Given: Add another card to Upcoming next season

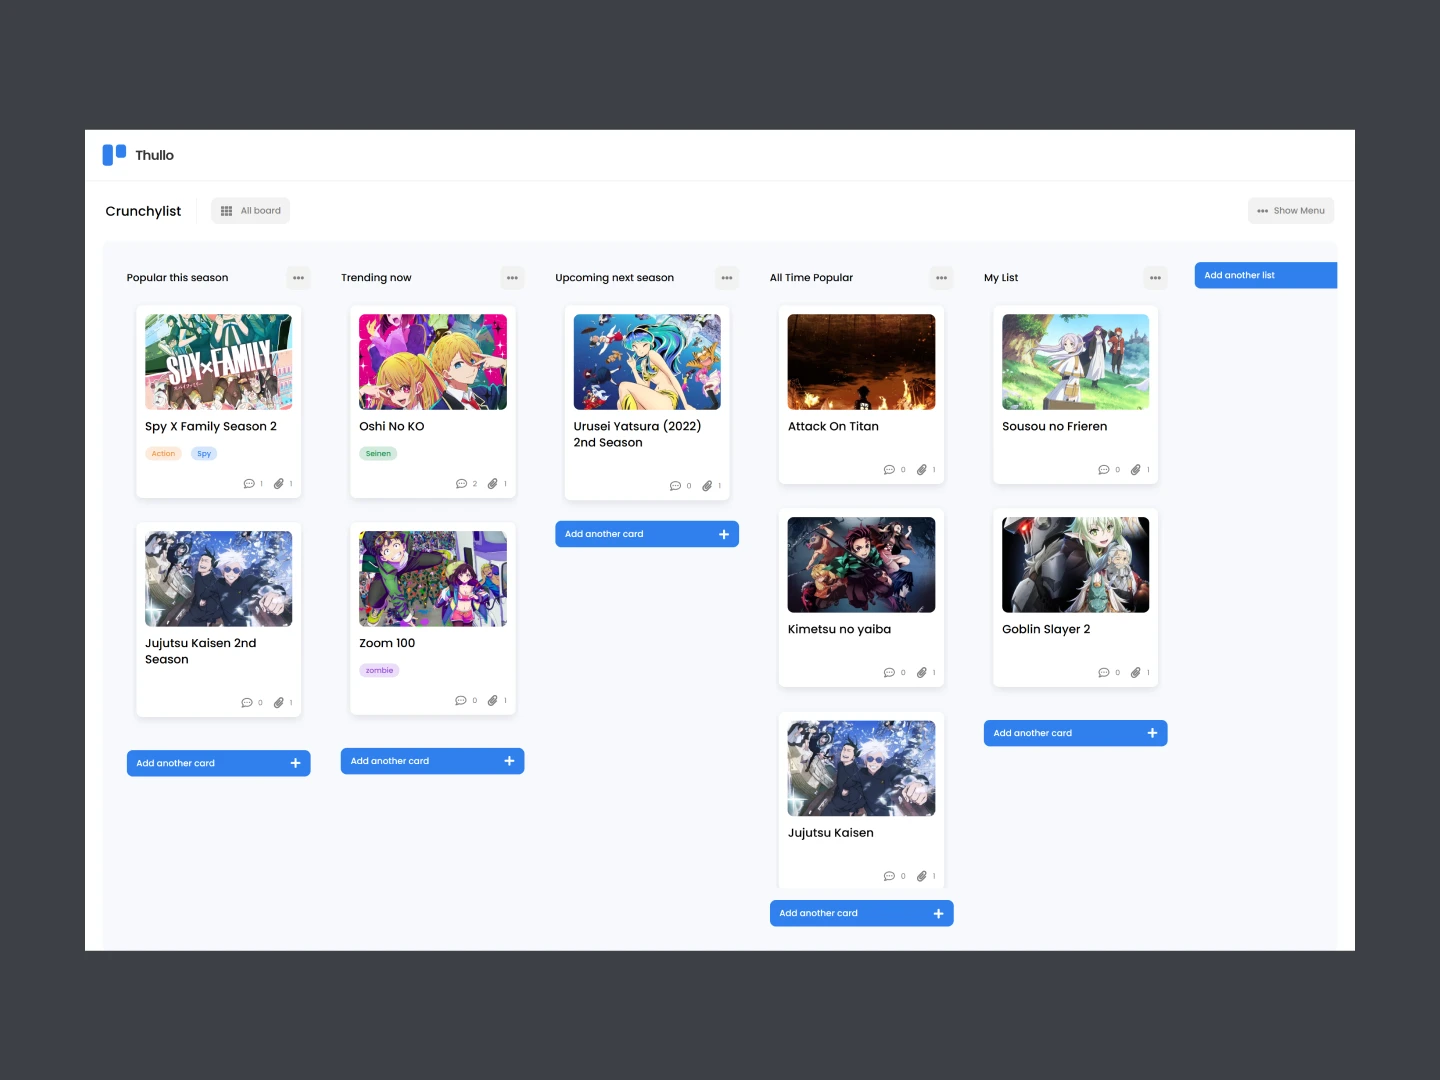Looking at the screenshot, I should (x=647, y=534).
